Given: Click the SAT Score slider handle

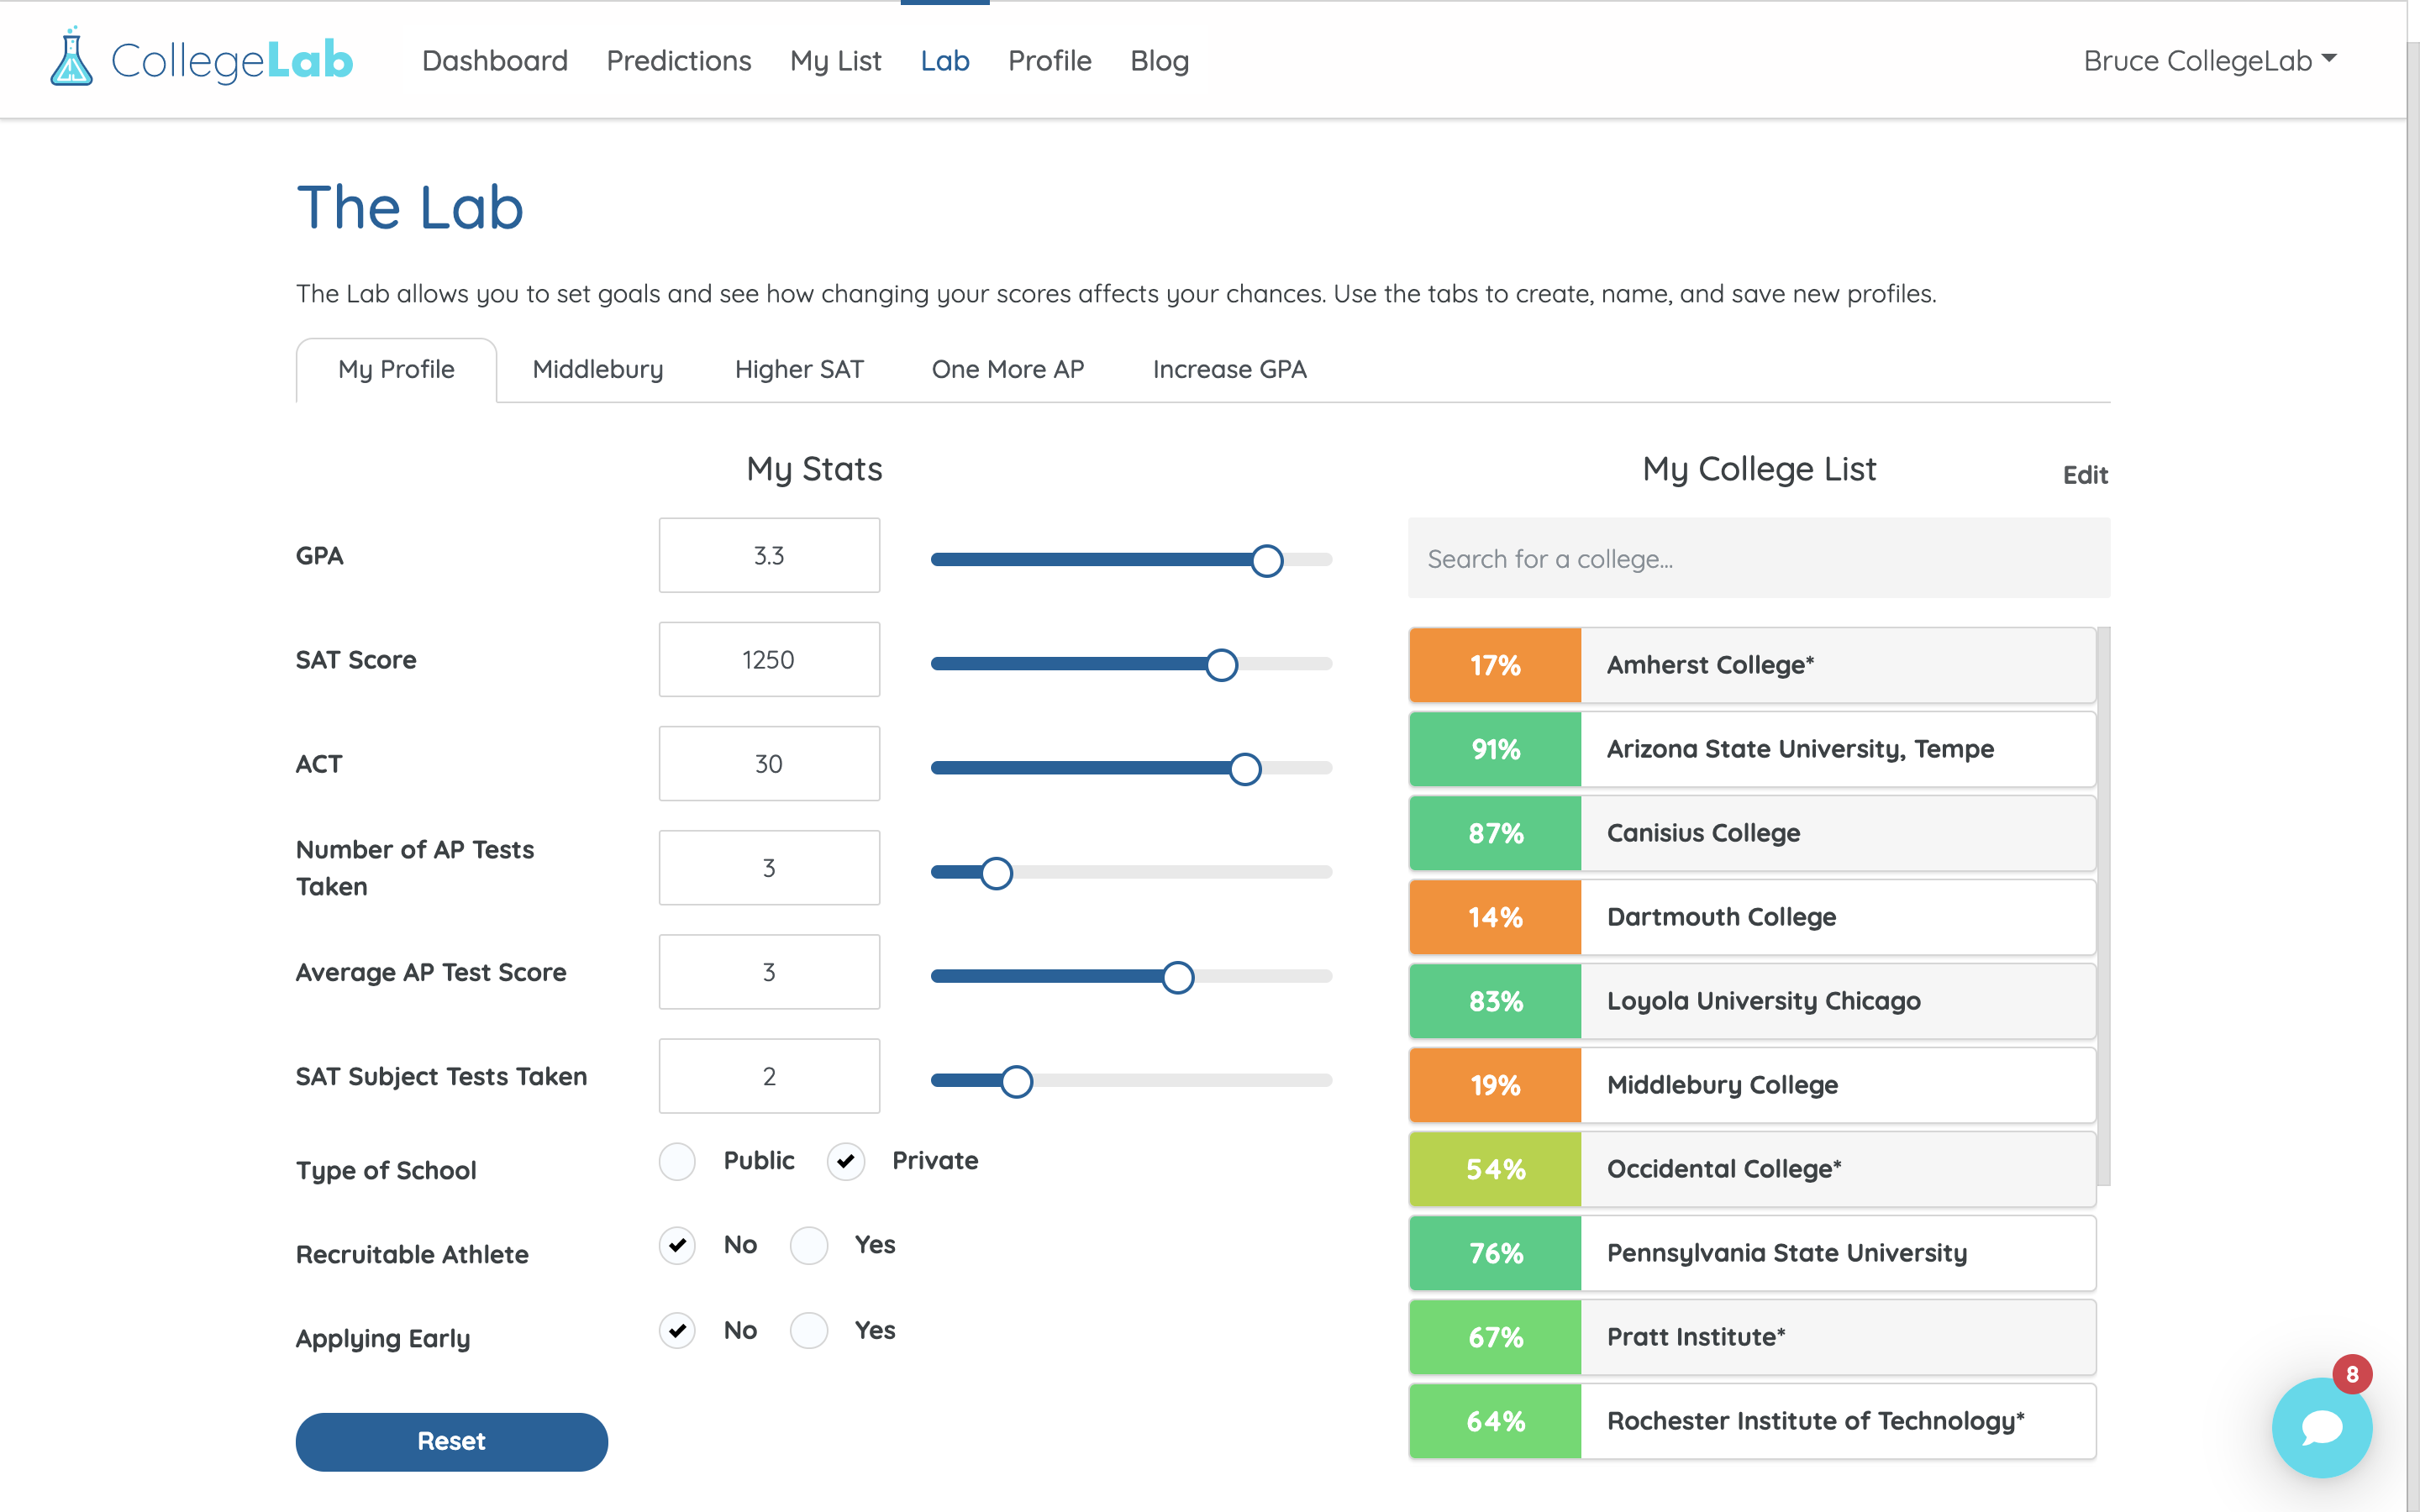Looking at the screenshot, I should click(1221, 664).
